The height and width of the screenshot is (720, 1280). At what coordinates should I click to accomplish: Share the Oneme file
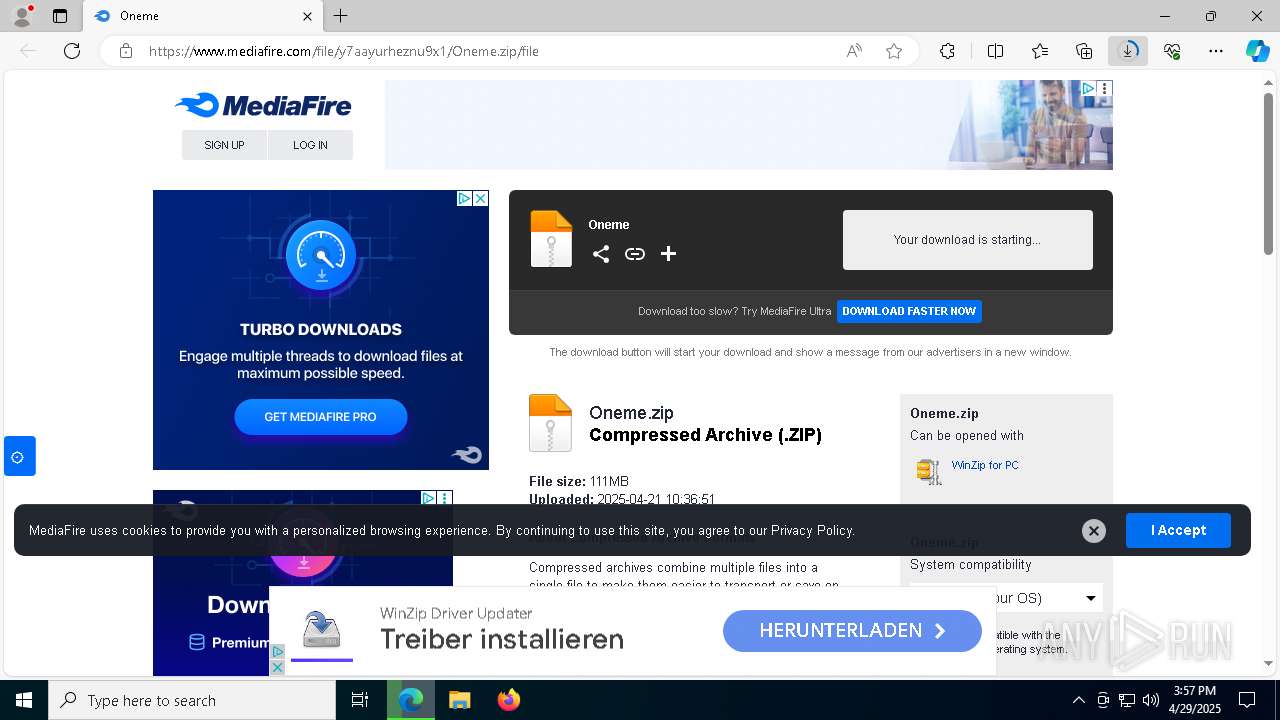click(x=601, y=254)
